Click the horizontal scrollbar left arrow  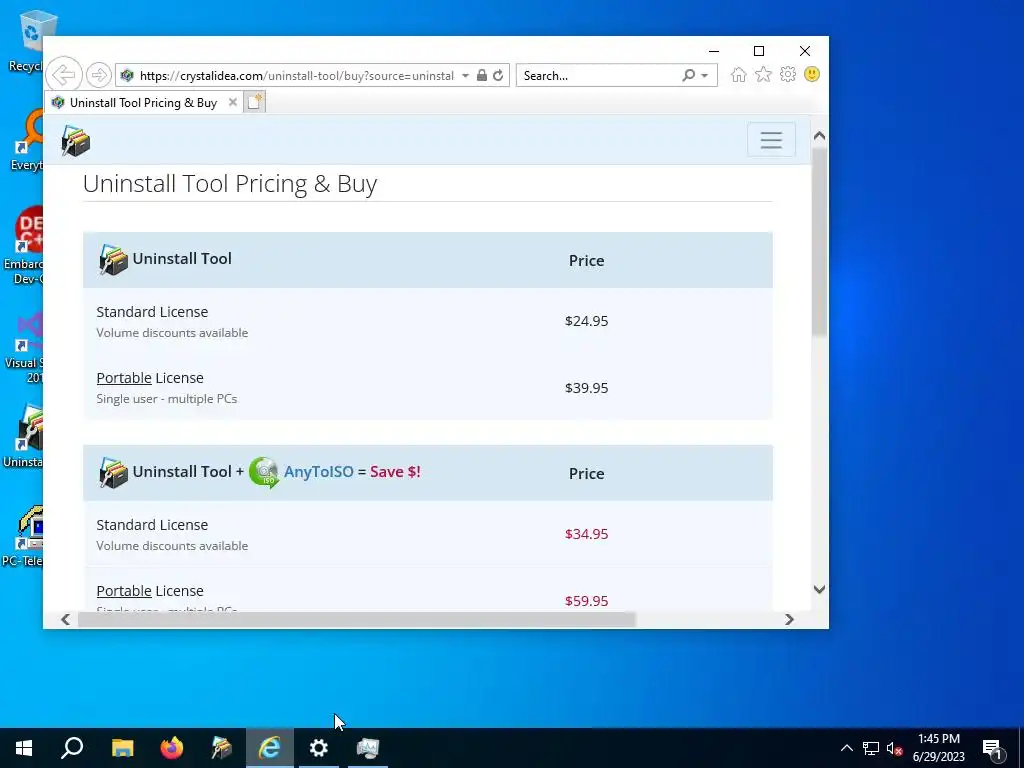65,619
